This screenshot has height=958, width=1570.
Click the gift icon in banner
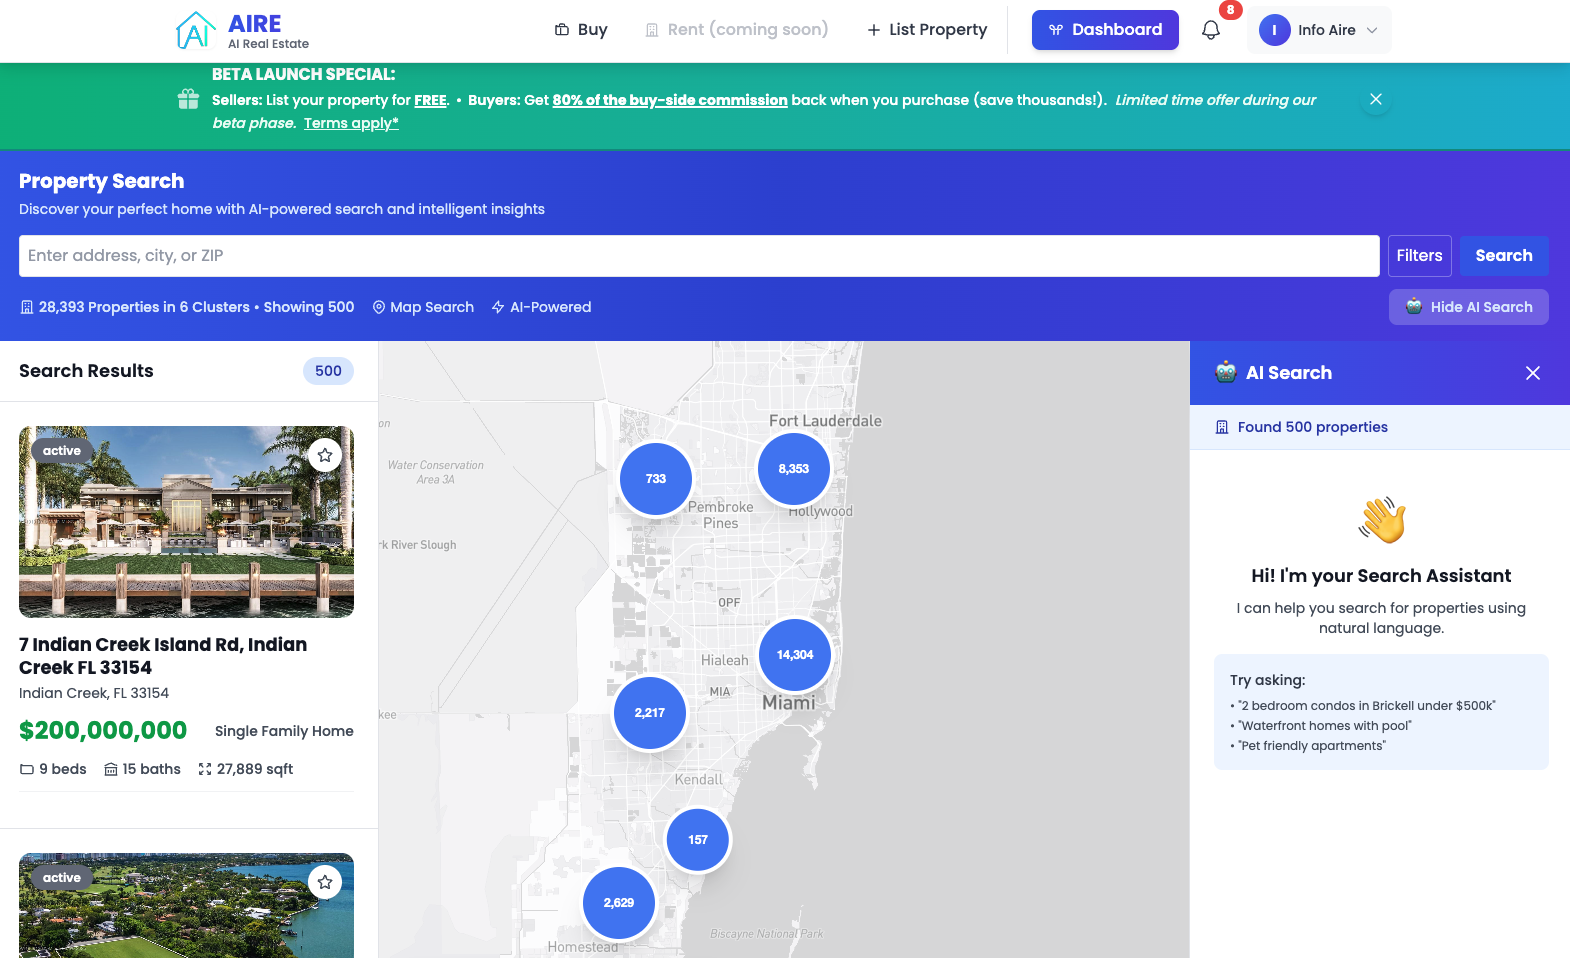coord(188,99)
